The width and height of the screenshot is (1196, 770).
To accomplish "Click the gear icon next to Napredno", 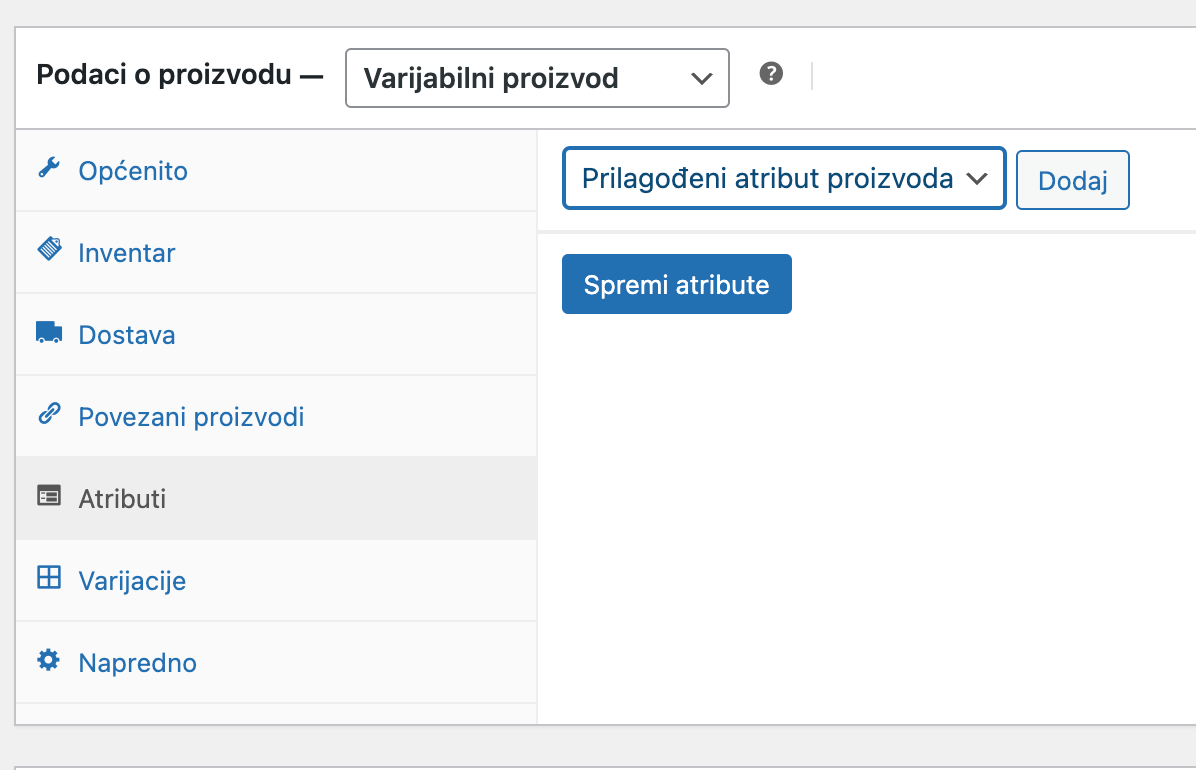I will (x=47, y=662).
